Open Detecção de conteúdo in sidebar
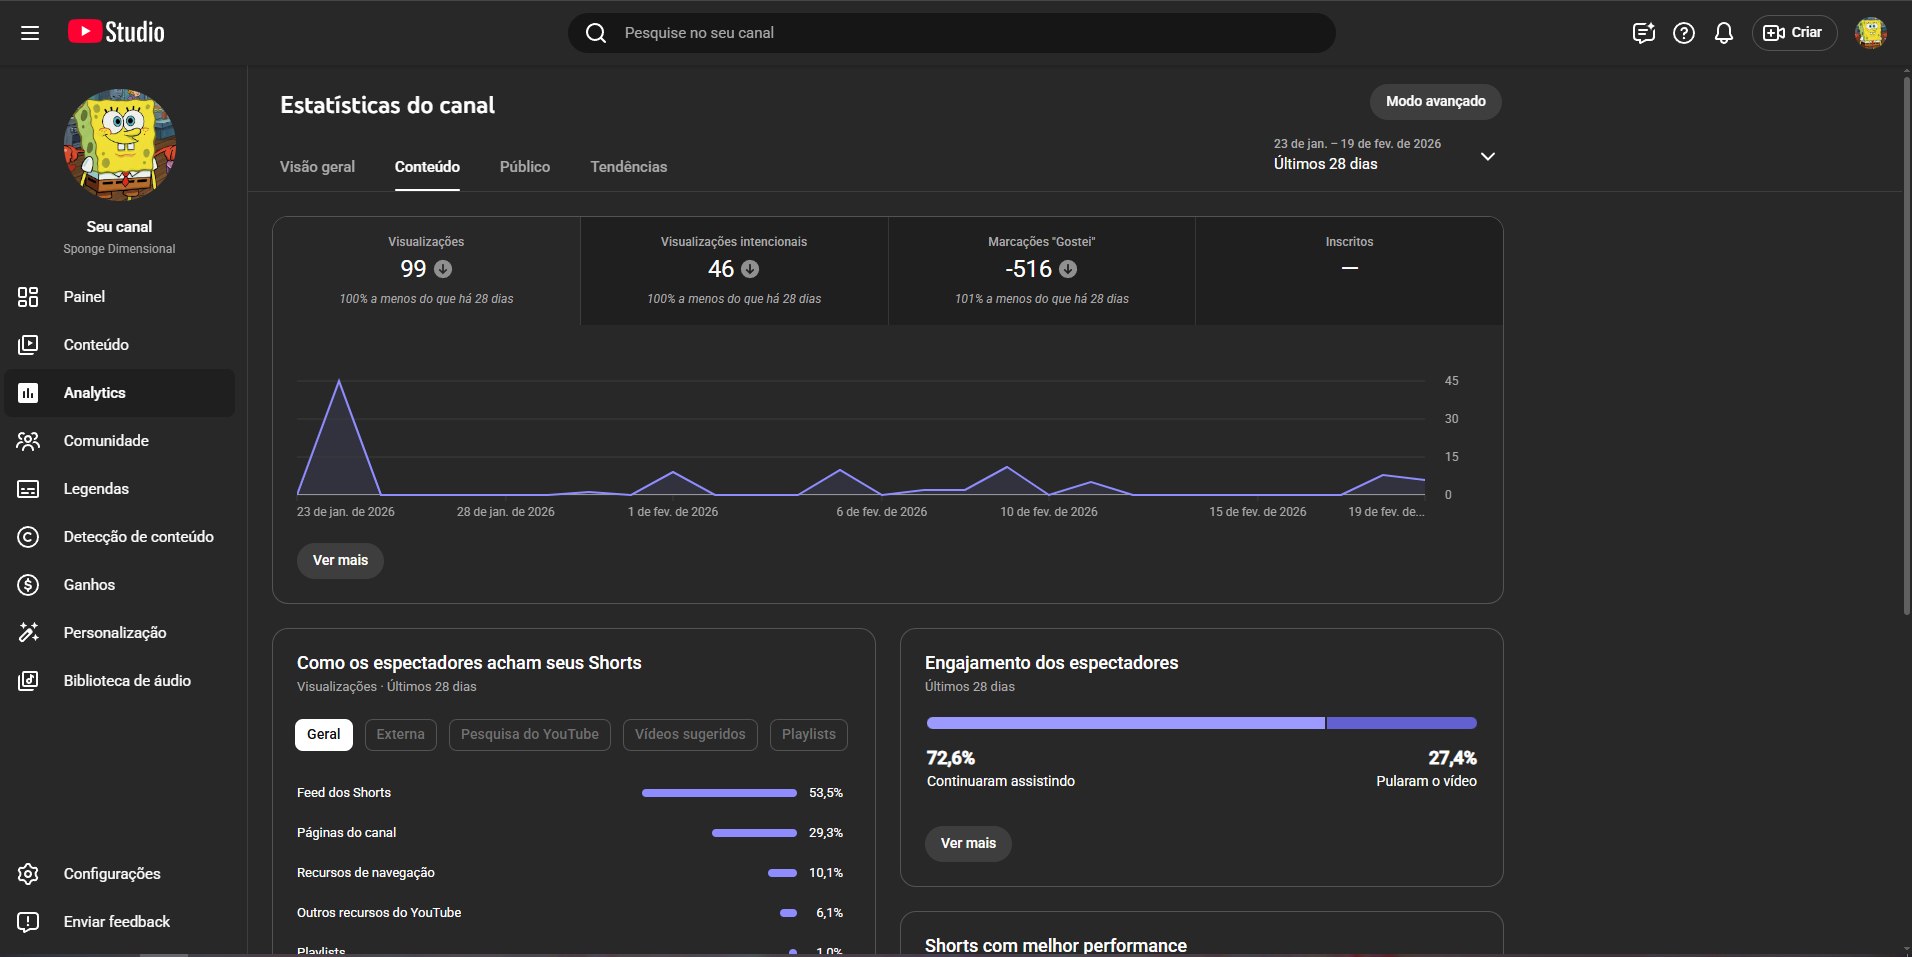This screenshot has width=1912, height=957. tap(138, 537)
